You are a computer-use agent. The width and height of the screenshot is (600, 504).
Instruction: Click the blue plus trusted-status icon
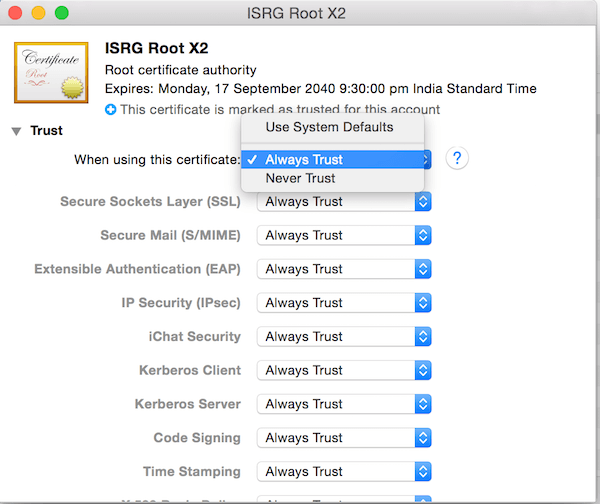point(110,109)
